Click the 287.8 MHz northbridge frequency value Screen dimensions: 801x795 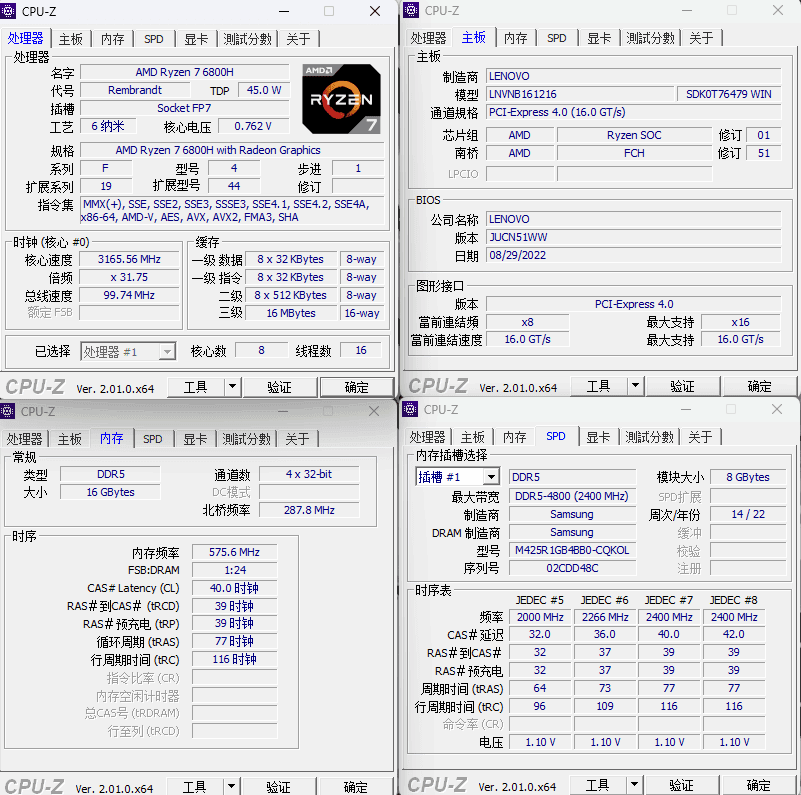pos(309,510)
